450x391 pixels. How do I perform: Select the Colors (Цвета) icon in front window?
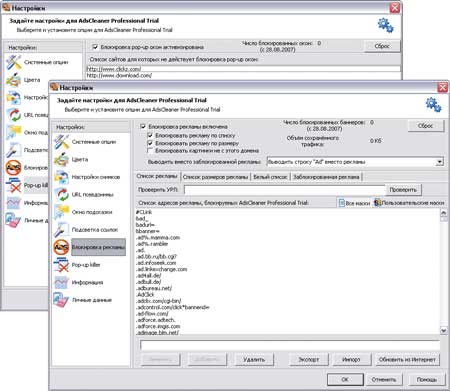[61, 159]
